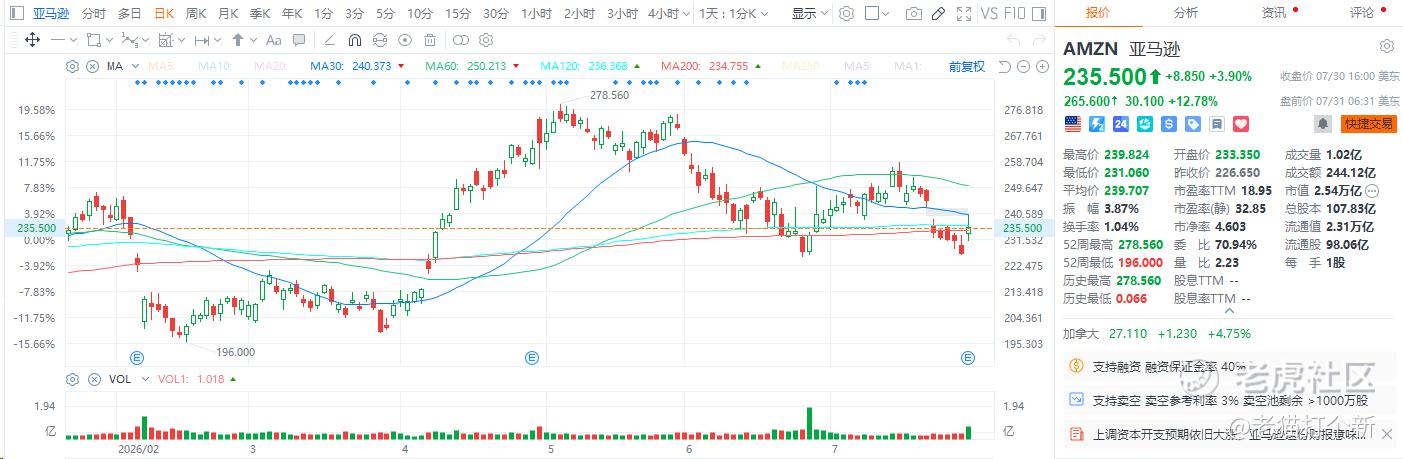Expand the 显示 display dropdown
The height and width of the screenshot is (459, 1403).
[808, 14]
